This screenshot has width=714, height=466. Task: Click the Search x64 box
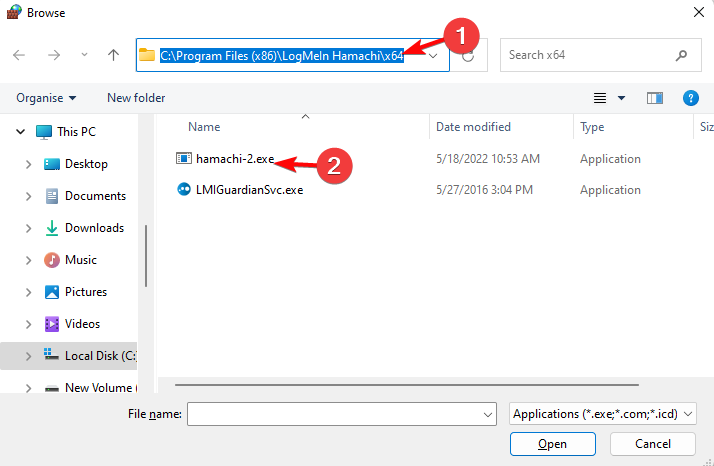(x=601, y=55)
